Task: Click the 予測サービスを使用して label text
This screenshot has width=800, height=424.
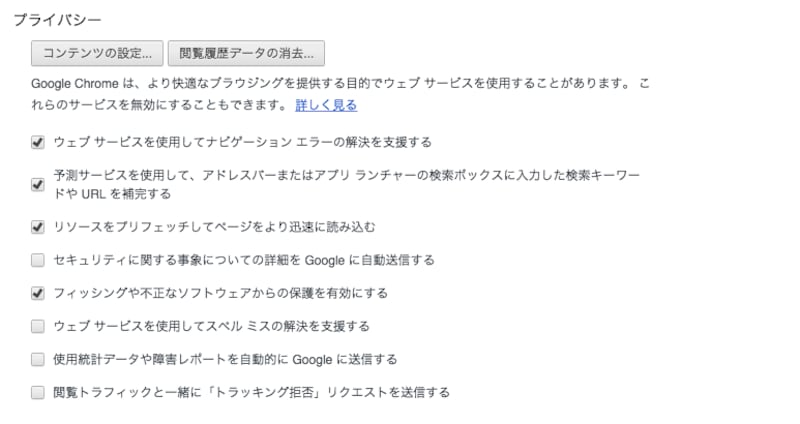Action: (340, 175)
